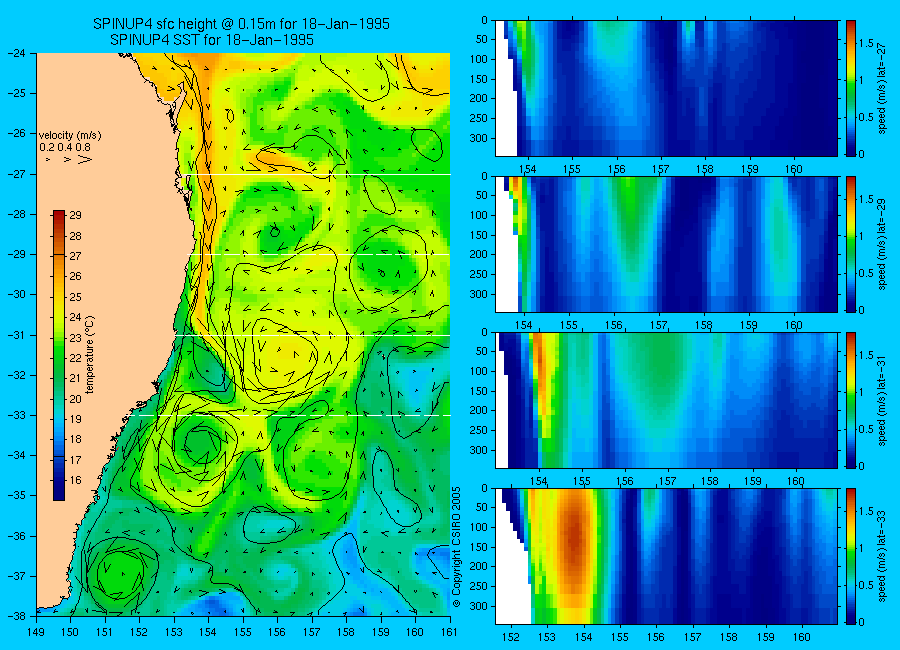Click the largest arrow in the velocity legend
This screenshot has height=650, width=900.
(x=85, y=159)
